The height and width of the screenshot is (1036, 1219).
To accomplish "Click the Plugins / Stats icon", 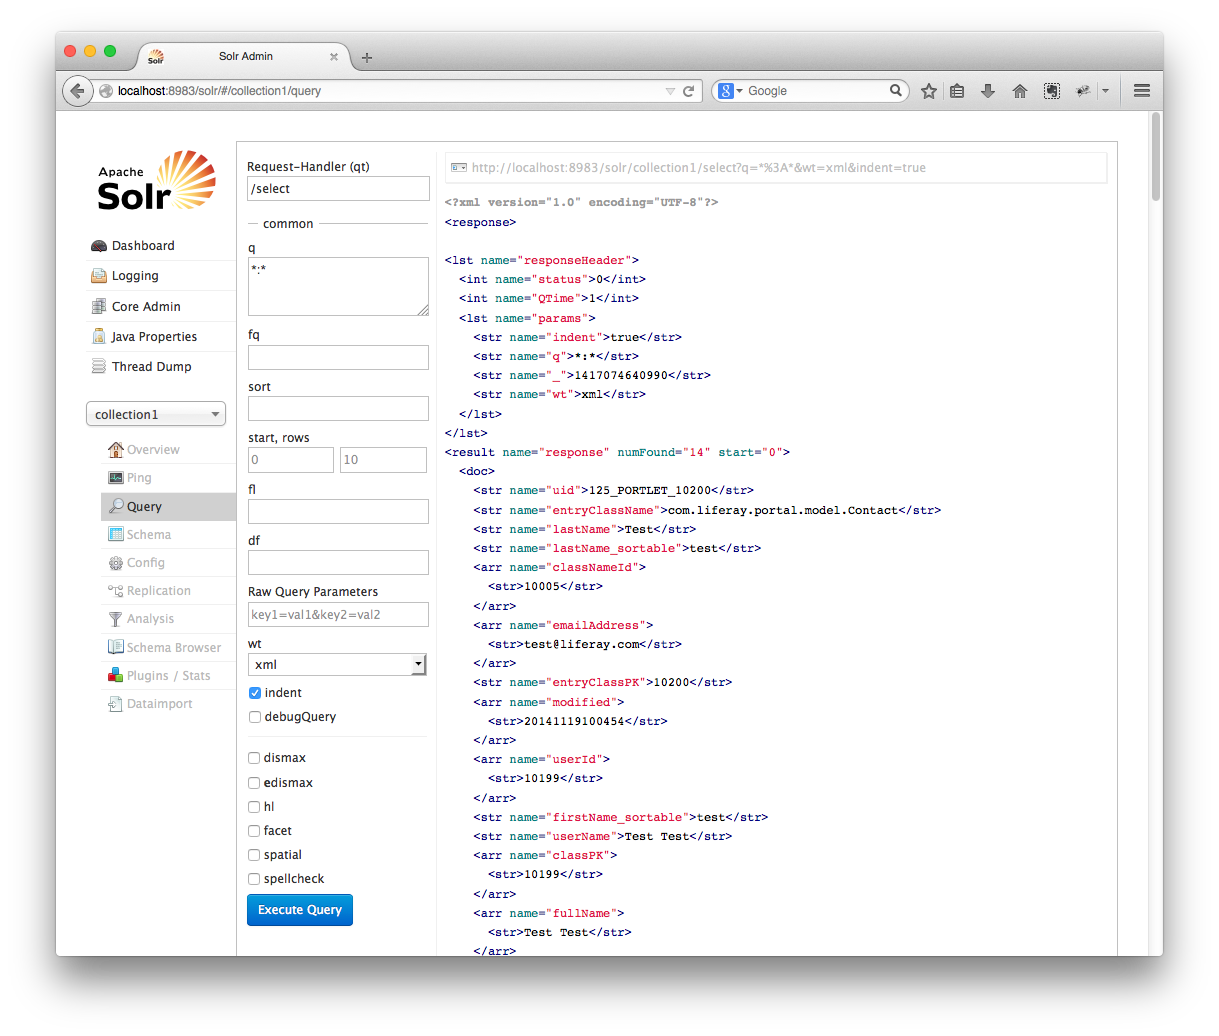I will point(116,676).
